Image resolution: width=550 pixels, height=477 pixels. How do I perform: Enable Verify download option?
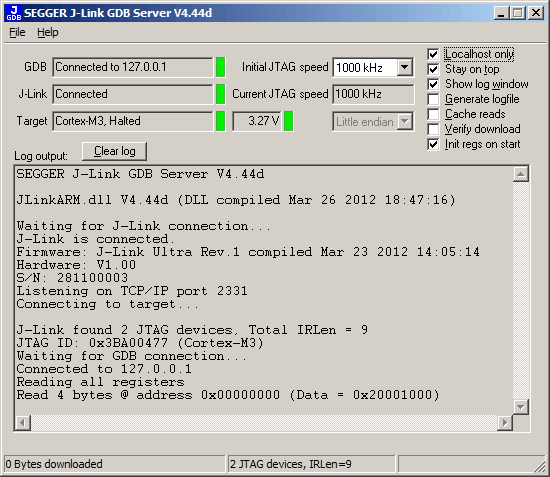[x=433, y=129]
